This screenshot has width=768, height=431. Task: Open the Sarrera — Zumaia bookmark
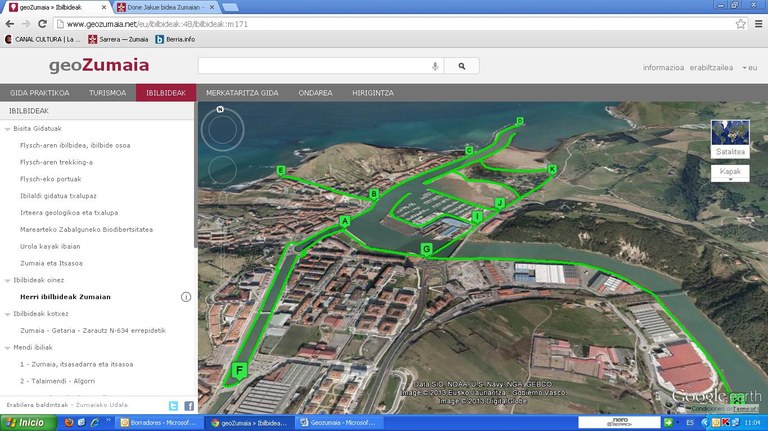tap(118, 39)
